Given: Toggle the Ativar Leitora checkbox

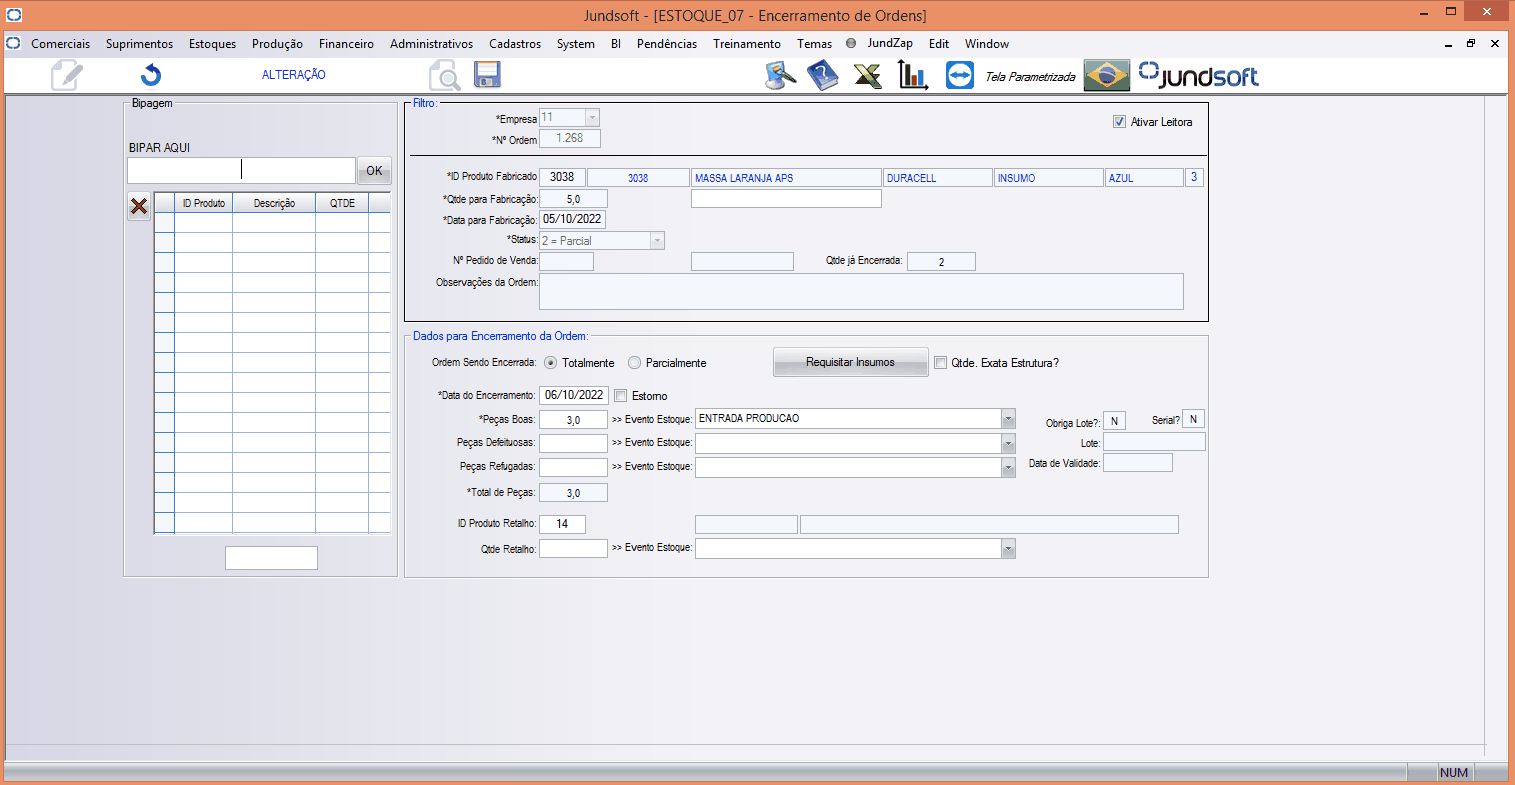Looking at the screenshot, I should (x=1119, y=122).
